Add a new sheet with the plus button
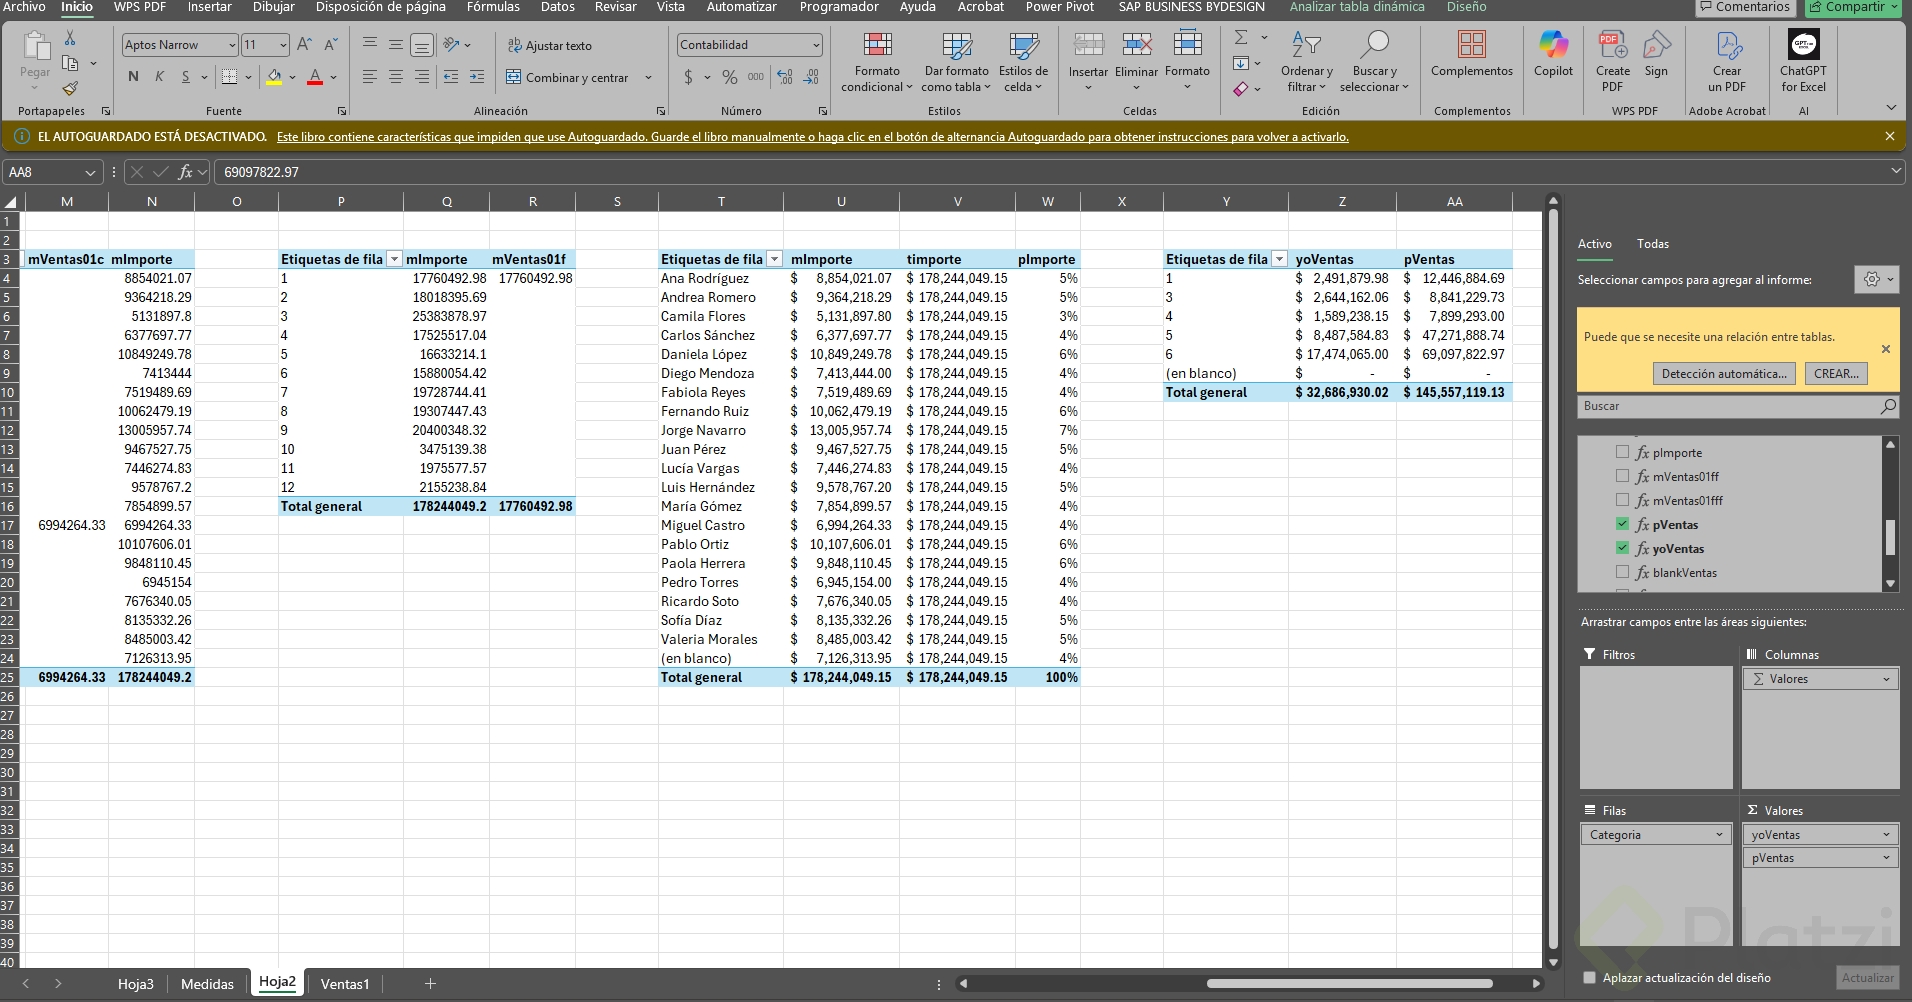The height and width of the screenshot is (1002, 1912). click(430, 984)
